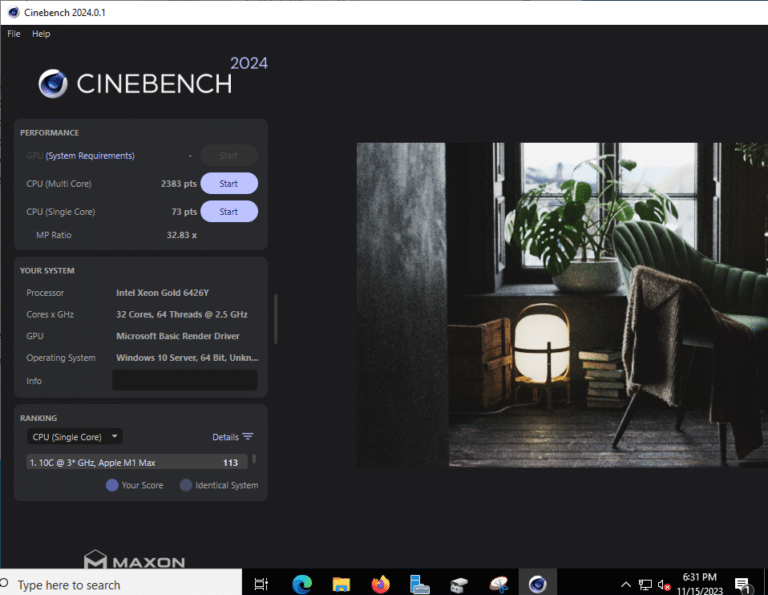This screenshot has width=768, height=595.
Task: Open Server Manager from the taskbar
Action: [420, 584]
